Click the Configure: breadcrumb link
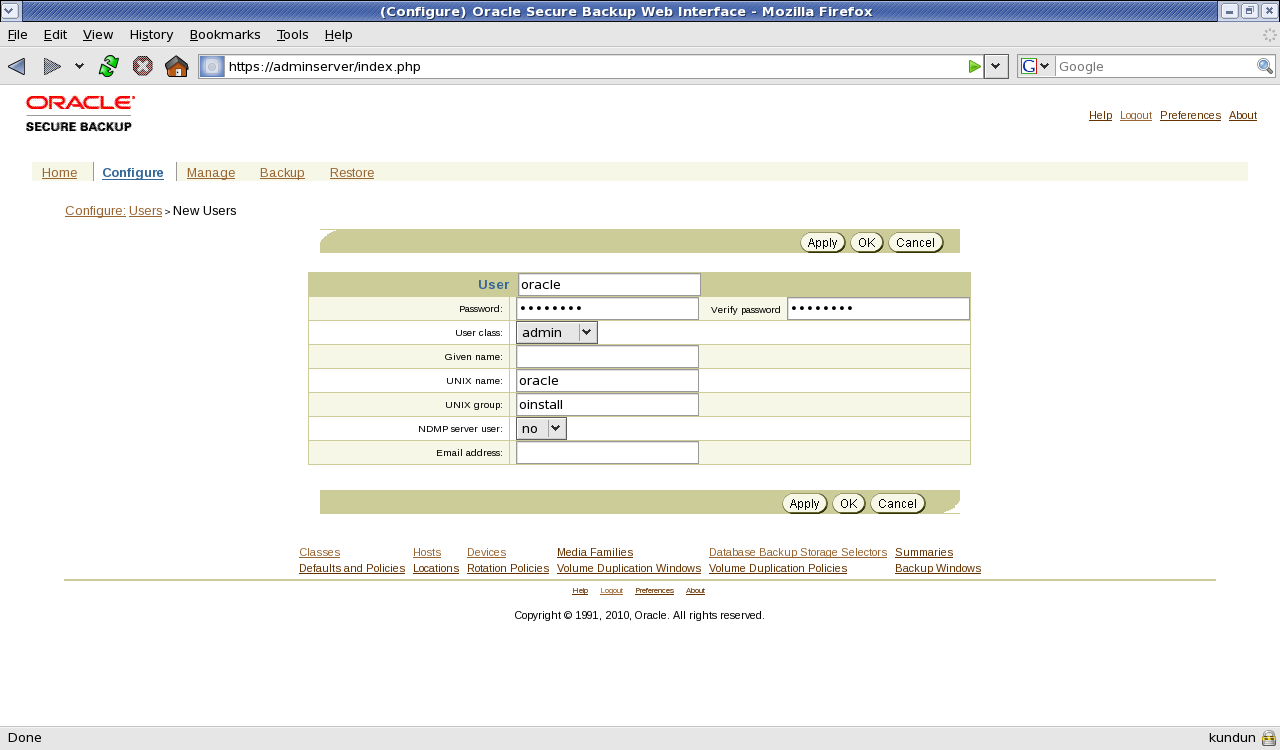 point(95,211)
